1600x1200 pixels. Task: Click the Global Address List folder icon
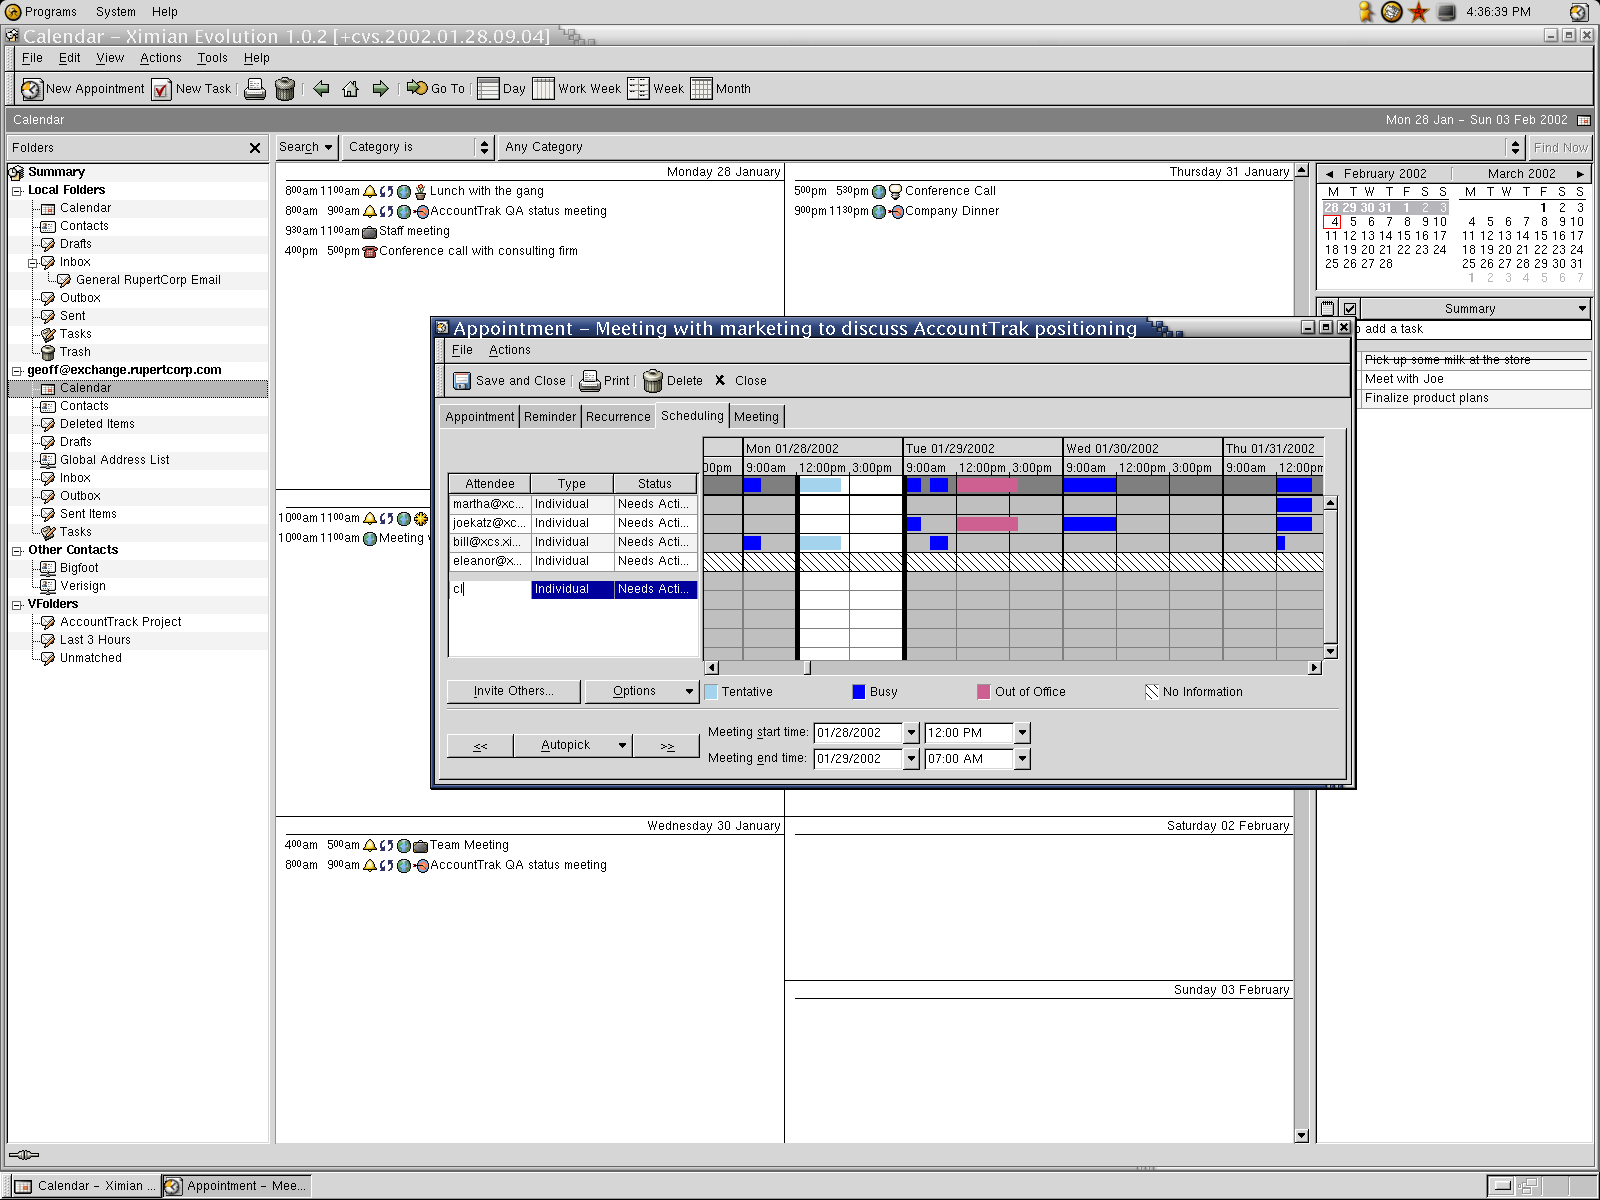(x=47, y=460)
